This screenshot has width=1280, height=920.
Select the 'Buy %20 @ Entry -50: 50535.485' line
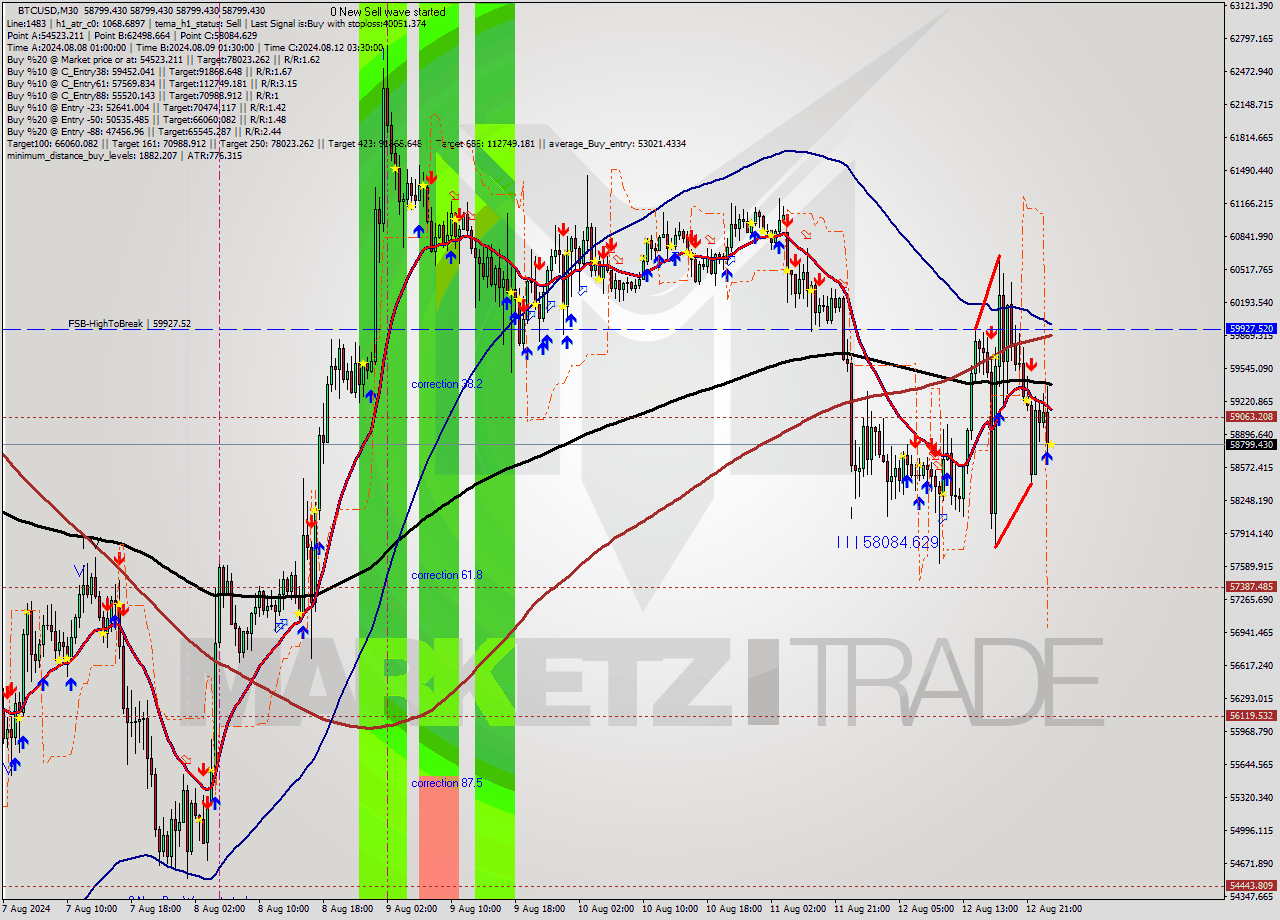tap(146, 120)
